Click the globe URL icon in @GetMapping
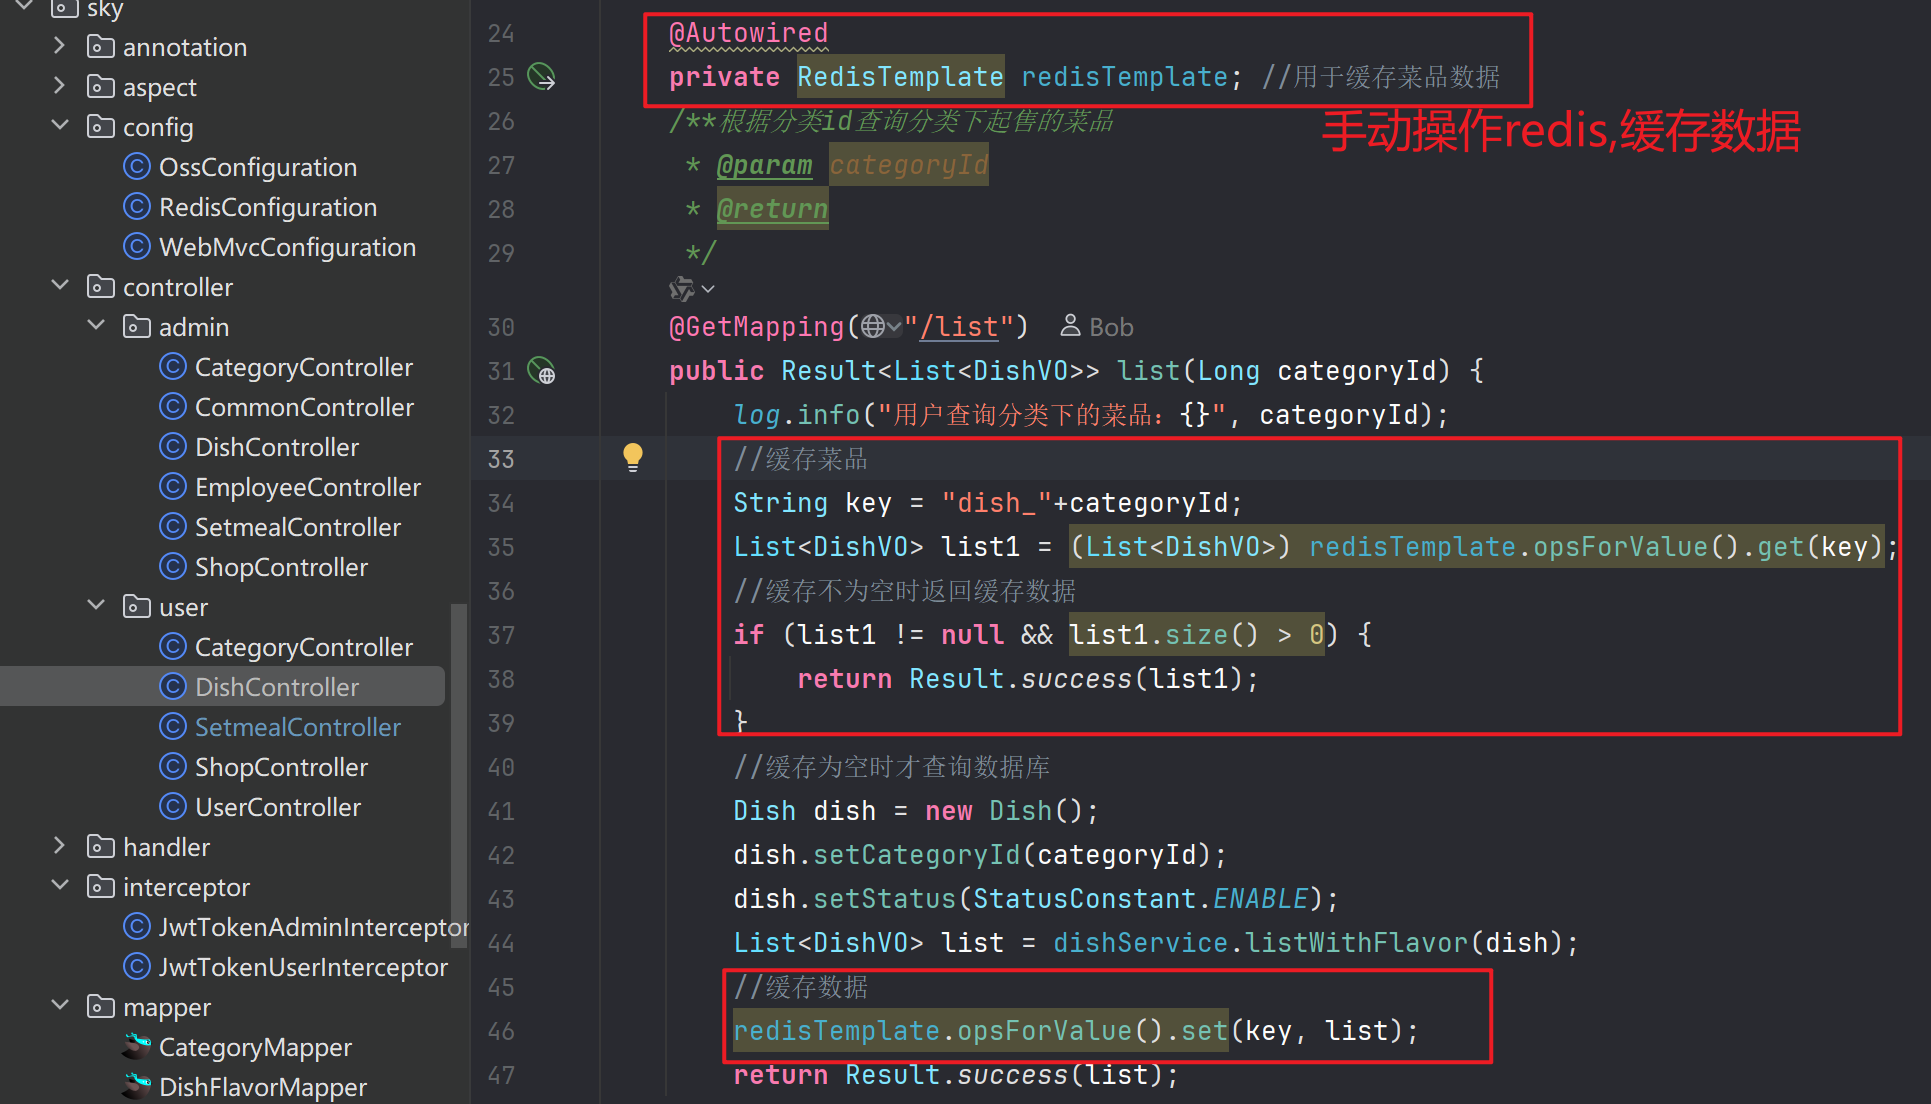The height and width of the screenshot is (1104, 1931). coord(873,327)
